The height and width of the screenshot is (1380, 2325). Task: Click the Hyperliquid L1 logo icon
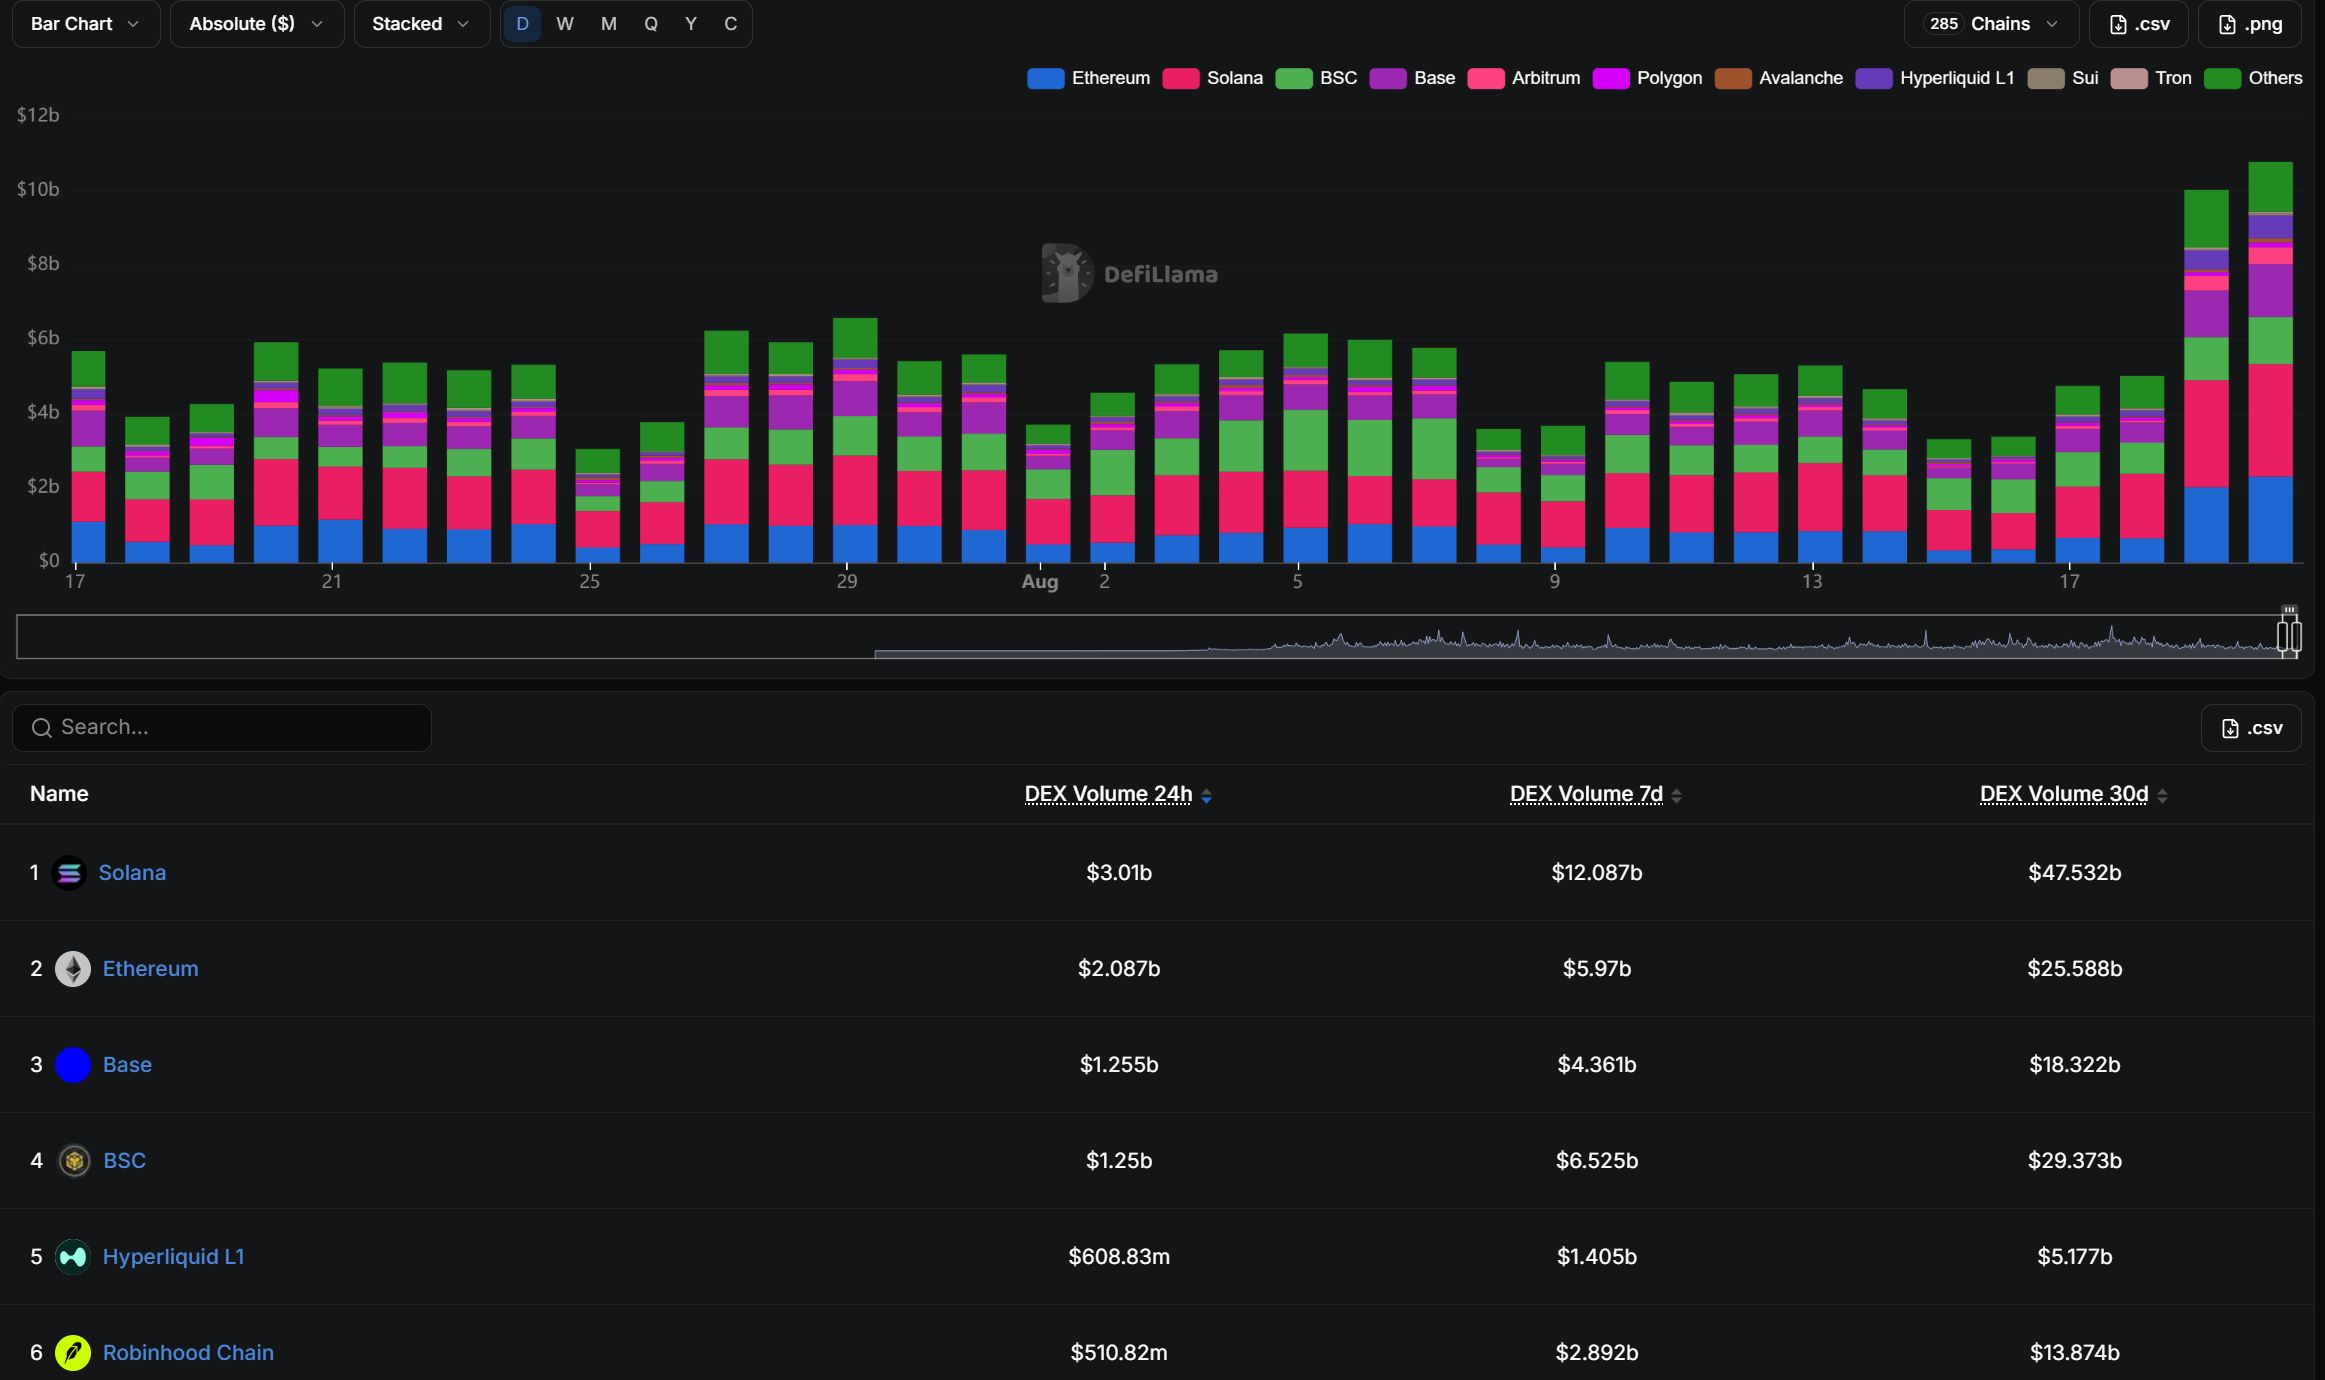(x=73, y=1257)
